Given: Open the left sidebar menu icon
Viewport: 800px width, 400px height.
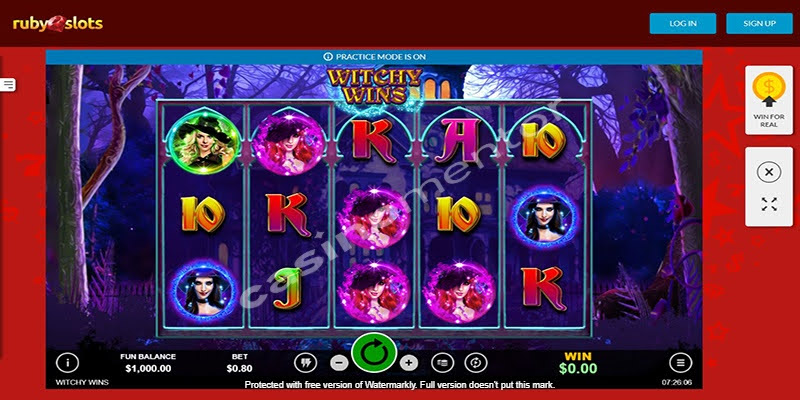Looking at the screenshot, I should 8,85.
